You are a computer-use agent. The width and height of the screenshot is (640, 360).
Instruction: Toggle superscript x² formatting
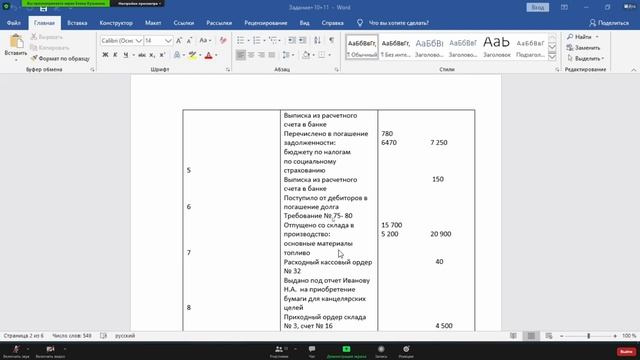(162, 55)
